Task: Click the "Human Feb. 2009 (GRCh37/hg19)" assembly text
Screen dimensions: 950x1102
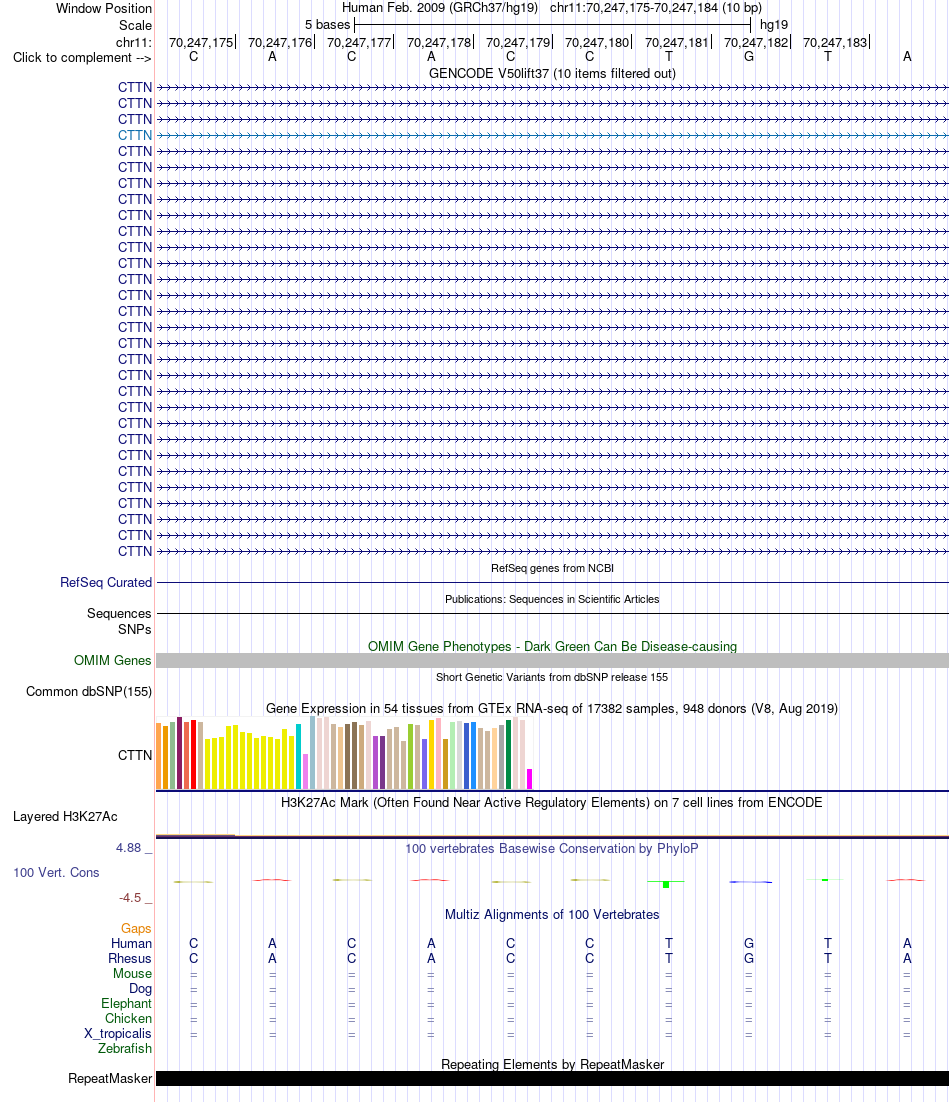Action: tap(440, 8)
